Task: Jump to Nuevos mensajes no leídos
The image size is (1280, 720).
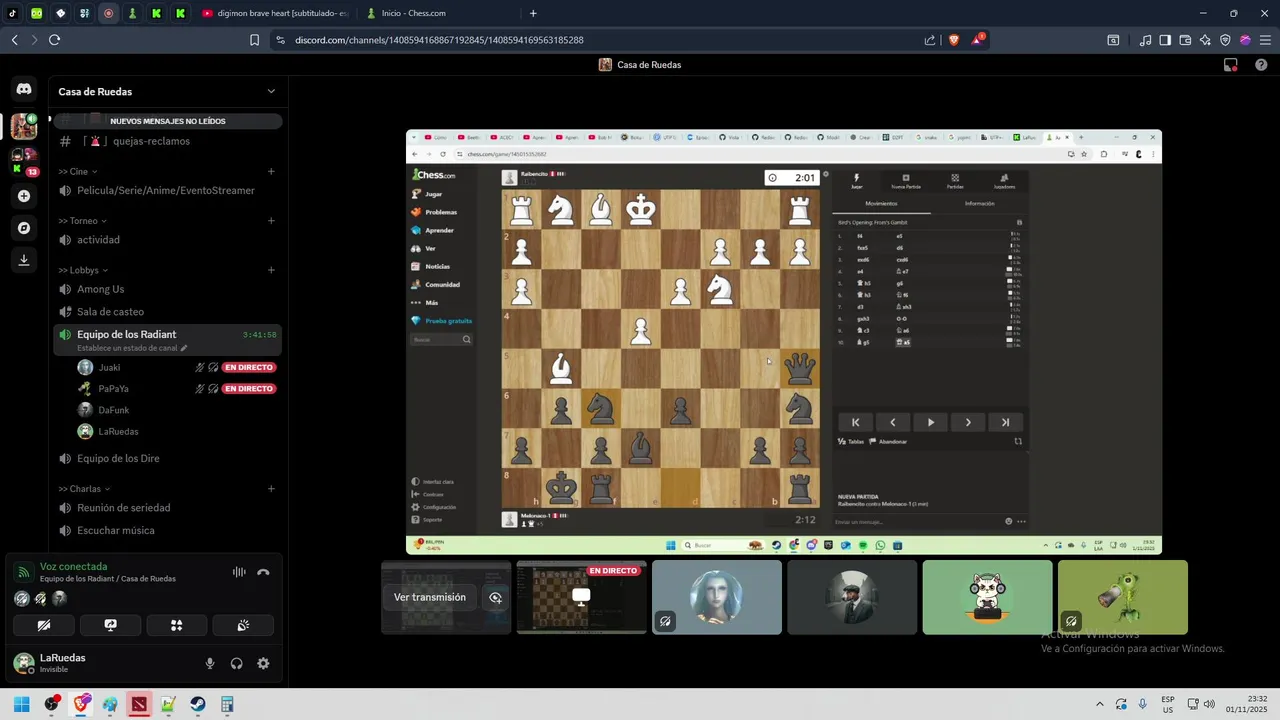Action: click(x=168, y=121)
